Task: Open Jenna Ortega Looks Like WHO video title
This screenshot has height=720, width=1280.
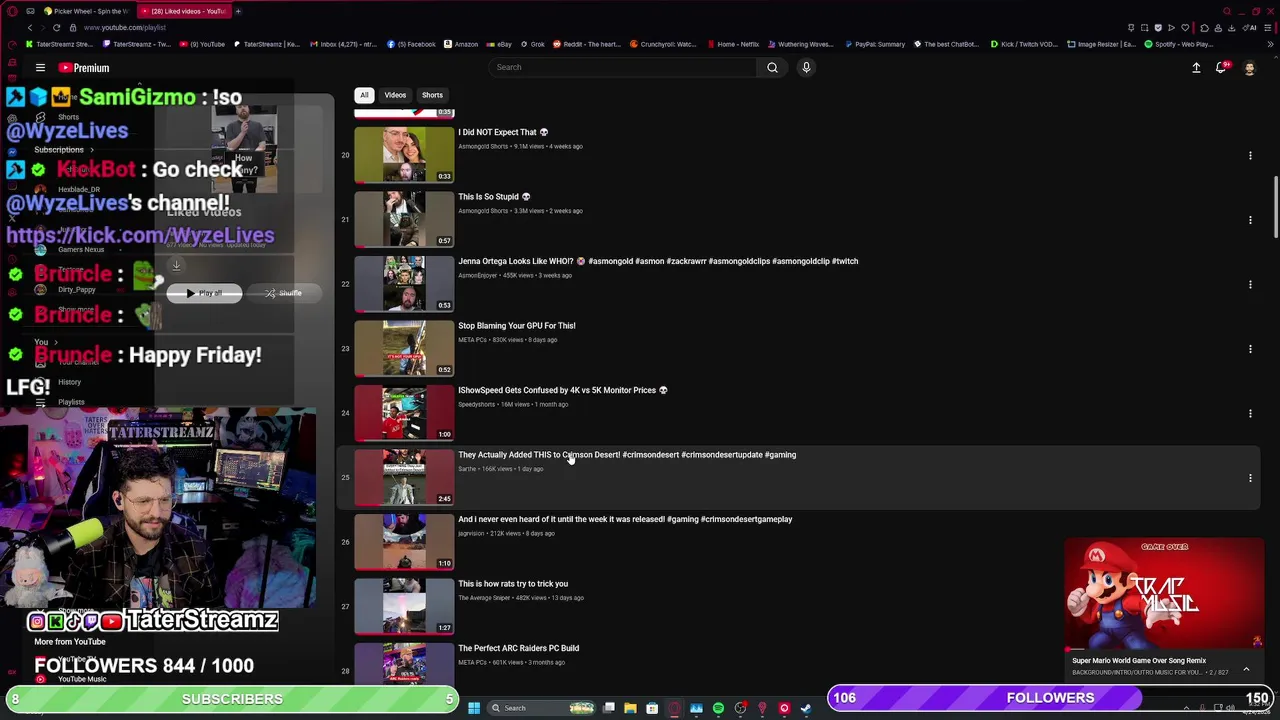Action: pos(658,261)
